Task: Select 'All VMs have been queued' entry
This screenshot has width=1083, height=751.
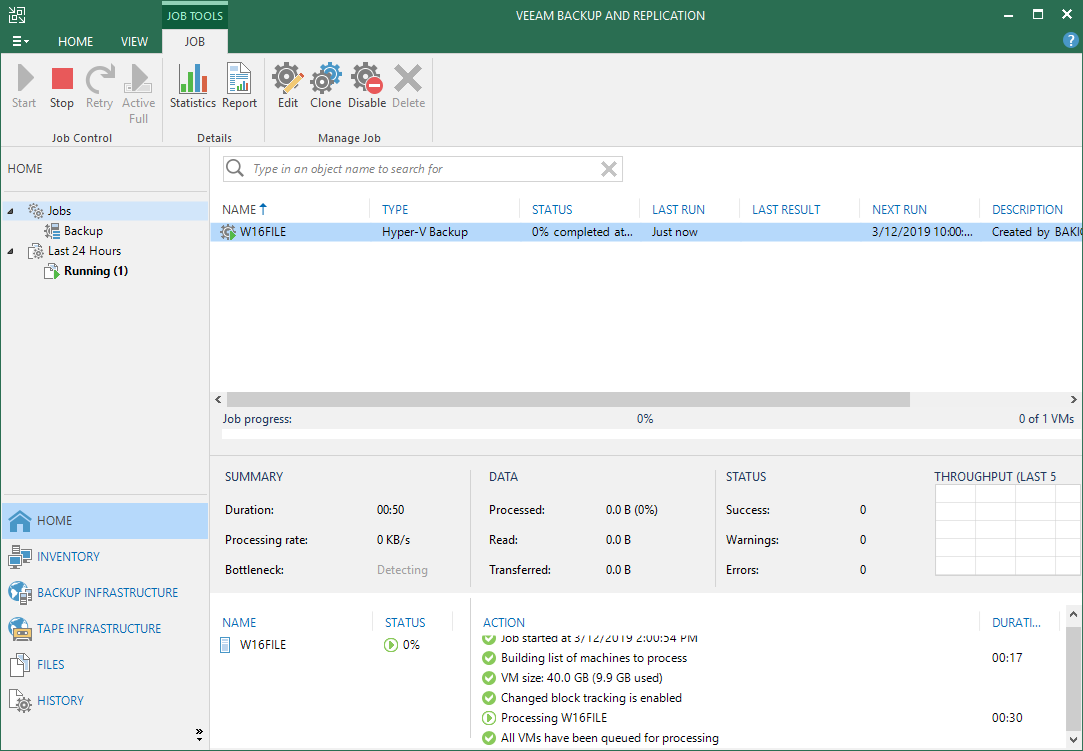Action: [x=609, y=738]
